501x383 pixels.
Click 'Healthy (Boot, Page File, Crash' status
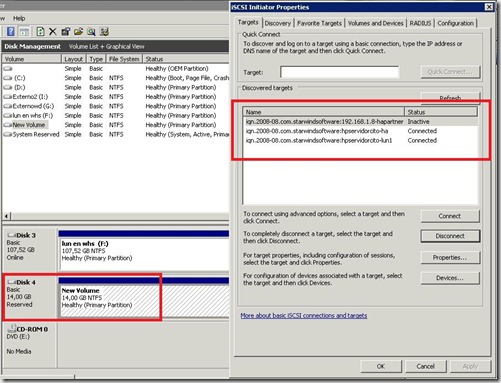click(187, 78)
